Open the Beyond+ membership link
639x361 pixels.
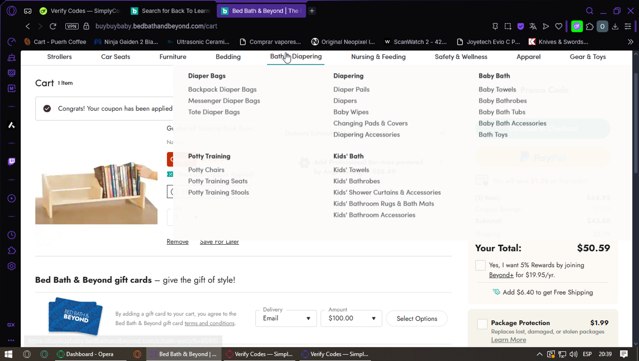[x=501, y=275]
